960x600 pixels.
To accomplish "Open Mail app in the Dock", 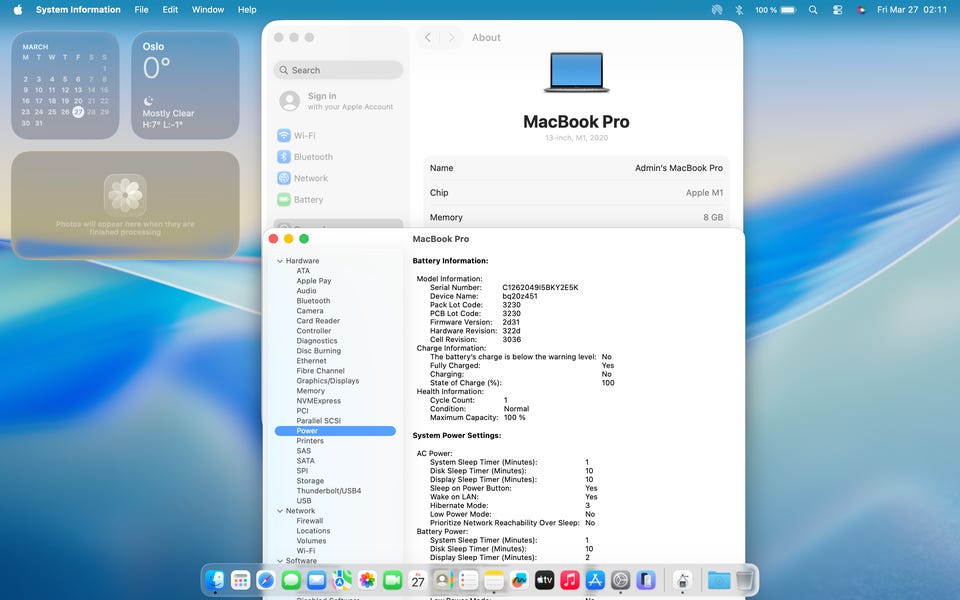I will 317,579.
